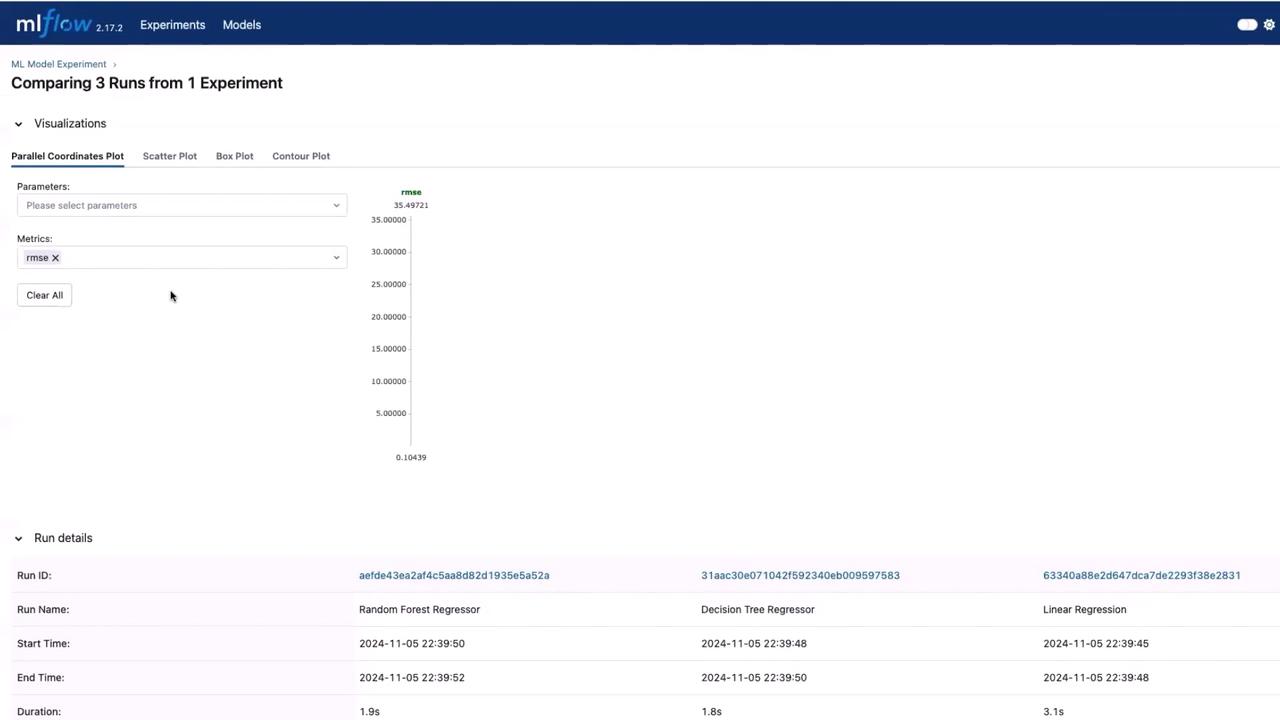1280x720 pixels.
Task: Open Linear Regression run ID 63340a88 link
Action: (x=1141, y=575)
